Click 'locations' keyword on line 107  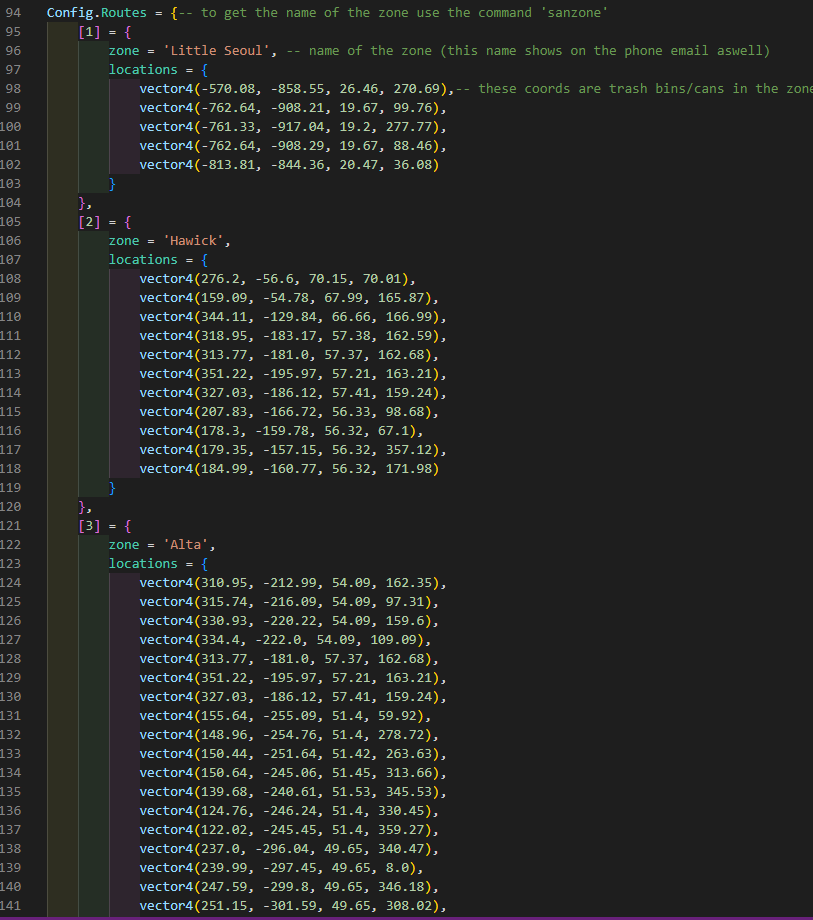tap(144, 260)
